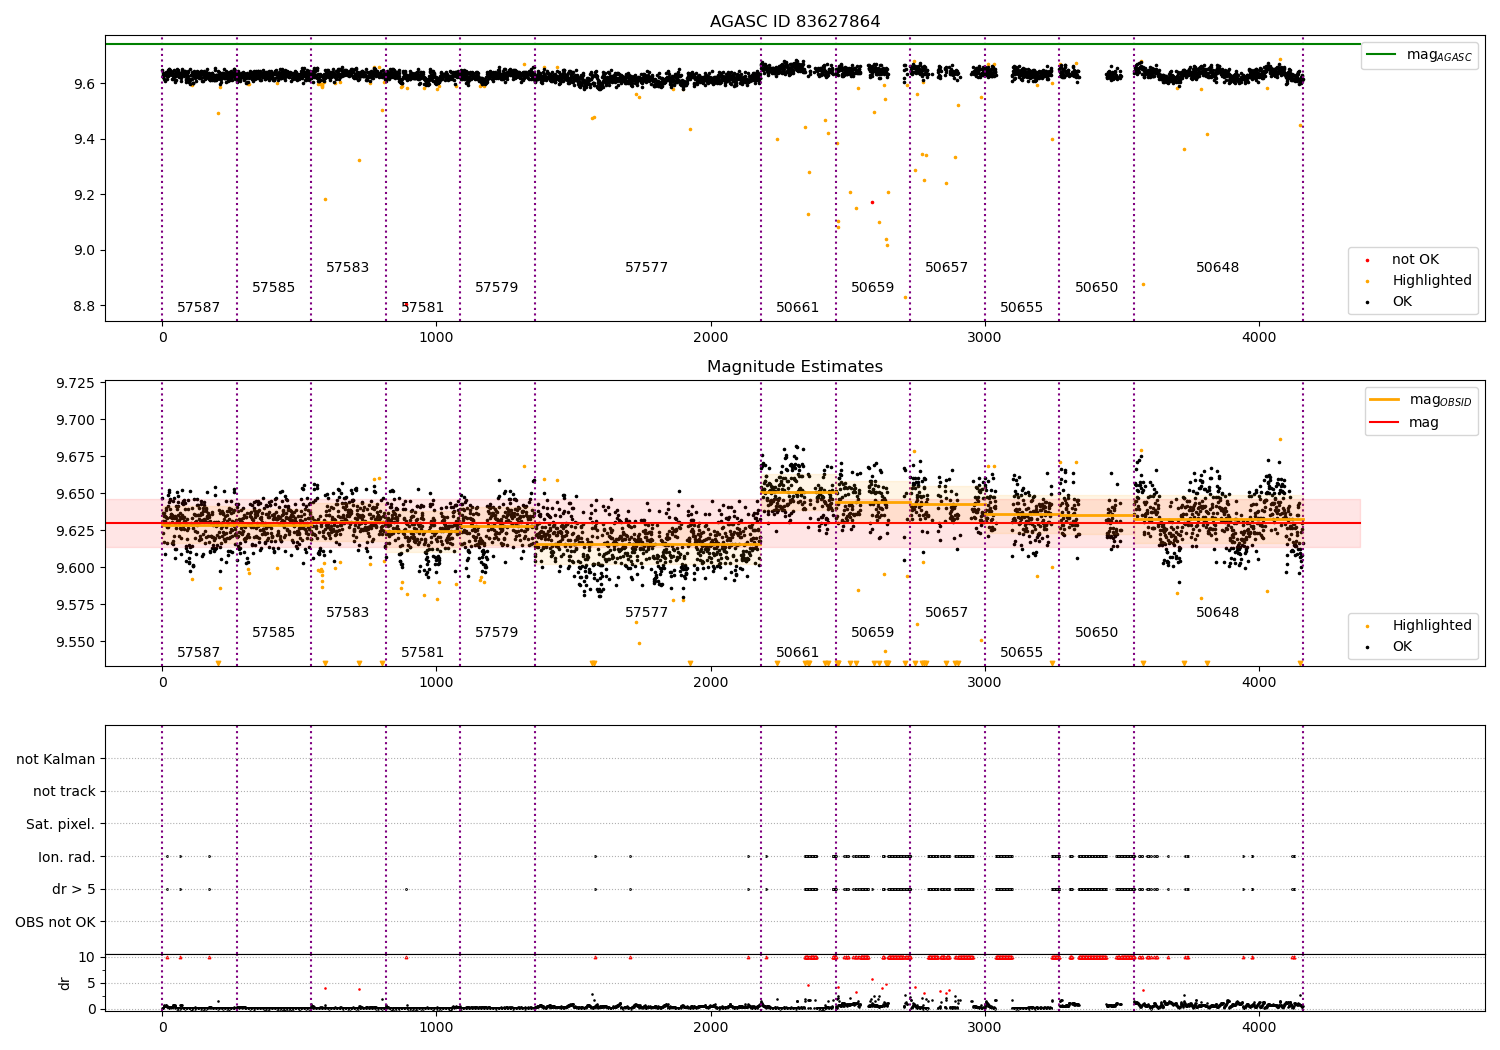Click obsid label 50661 in top plot
This screenshot has height=1050, width=1500.
797,308
